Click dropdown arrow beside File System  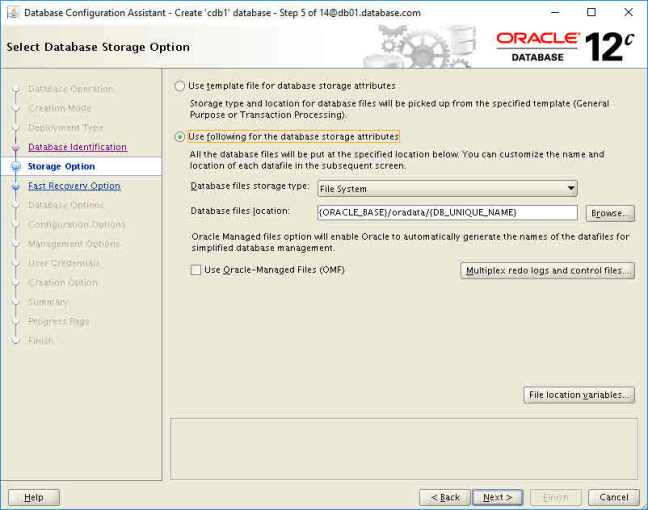[570, 188]
